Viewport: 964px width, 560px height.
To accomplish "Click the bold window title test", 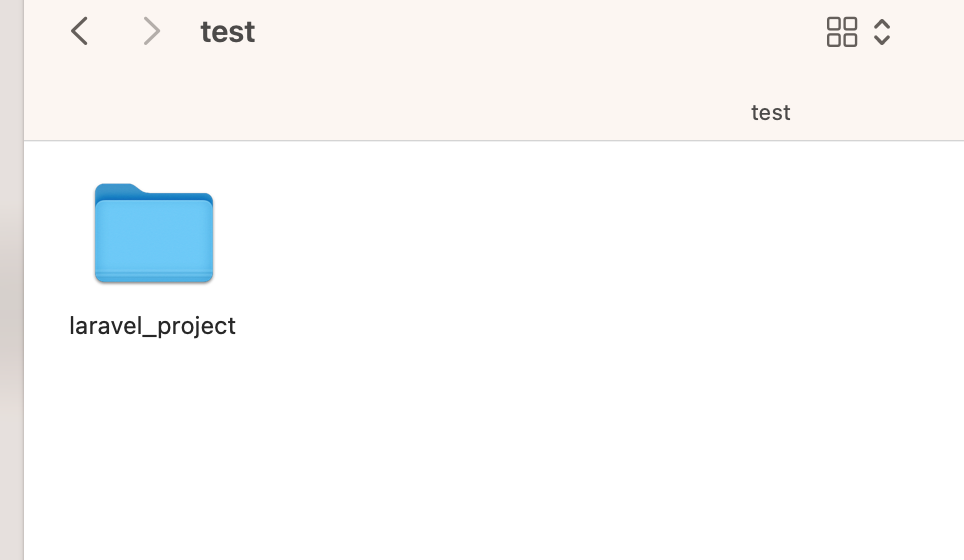I will click(227, 32).
